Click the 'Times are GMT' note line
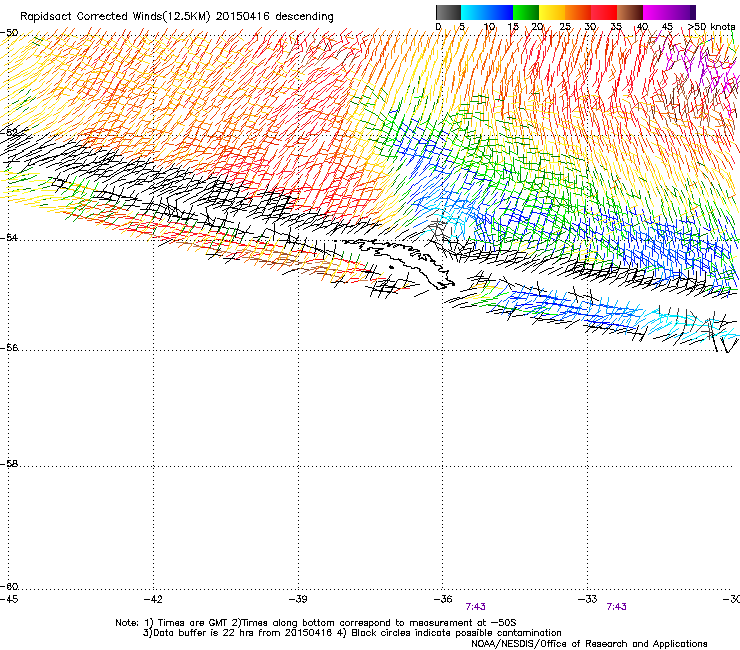740x650 pixels. (316, 623)
